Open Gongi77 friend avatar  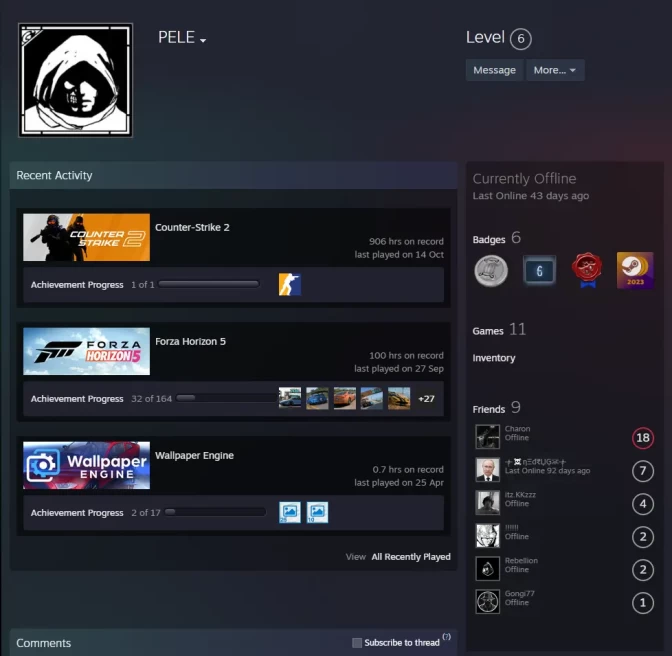tap(488, 602)
